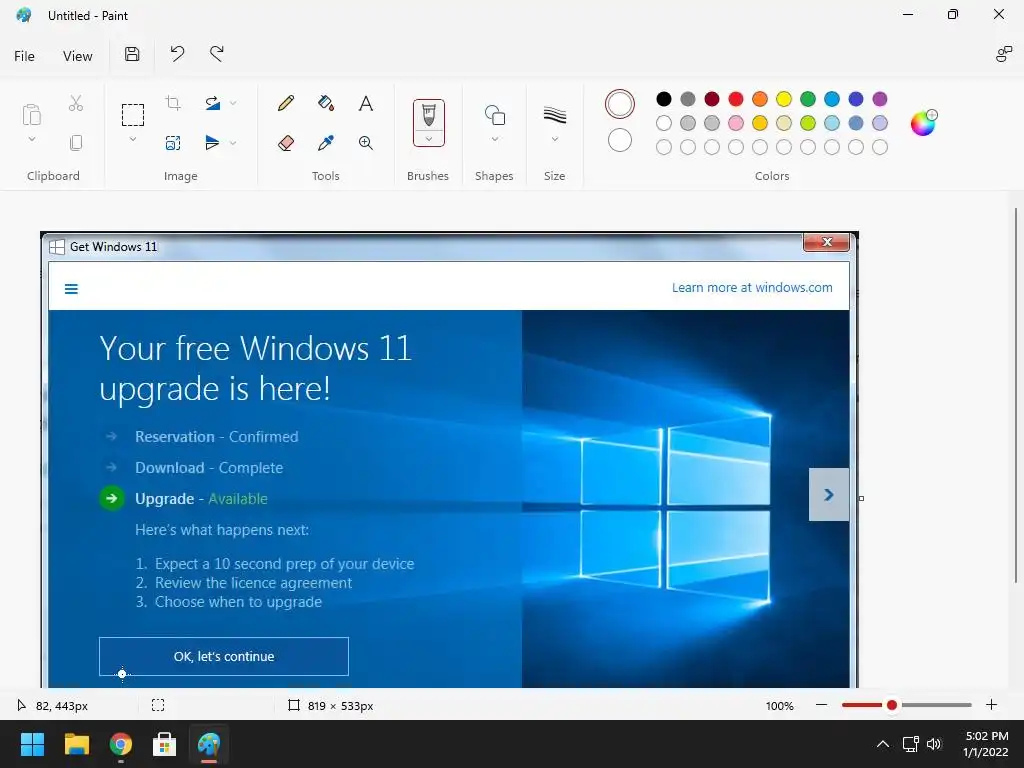Undo the last action

pyautogui.click(x=177, y=54)
